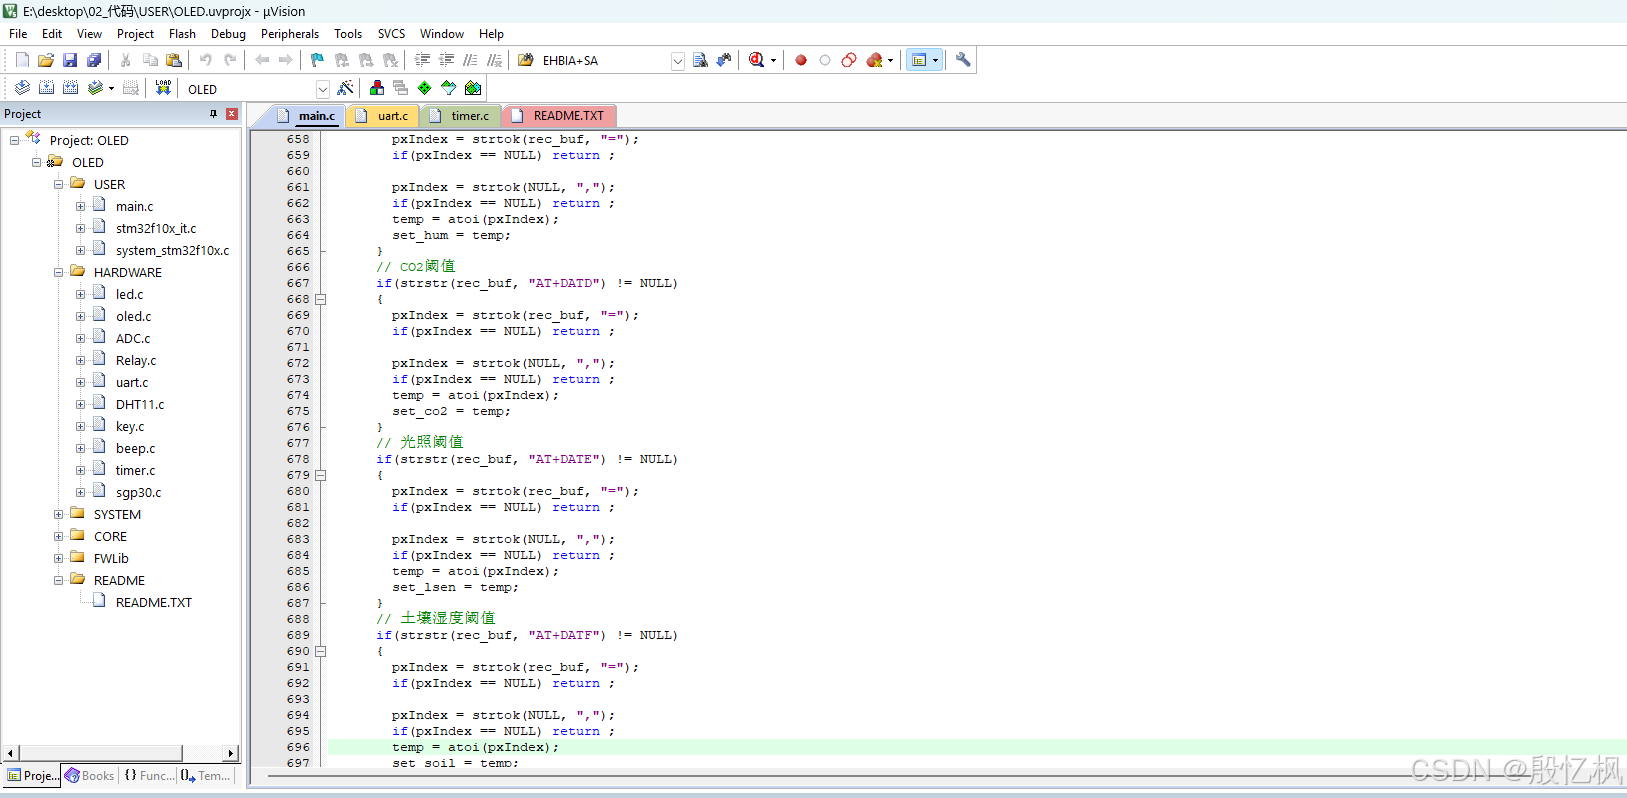
Task: Start the debug session with the magnifier 'd' icon
Action: (x=757, y=60)
